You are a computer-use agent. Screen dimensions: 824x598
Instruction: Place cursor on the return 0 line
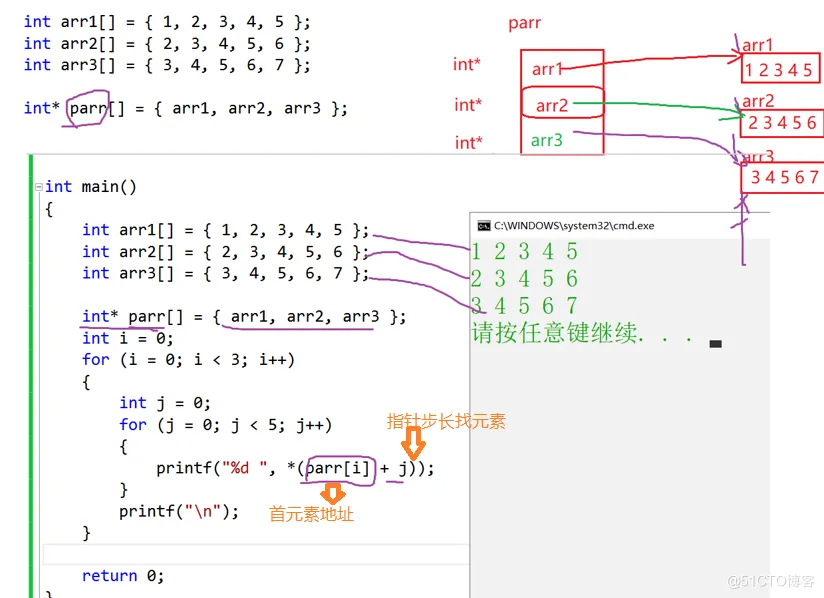[123, 576]
